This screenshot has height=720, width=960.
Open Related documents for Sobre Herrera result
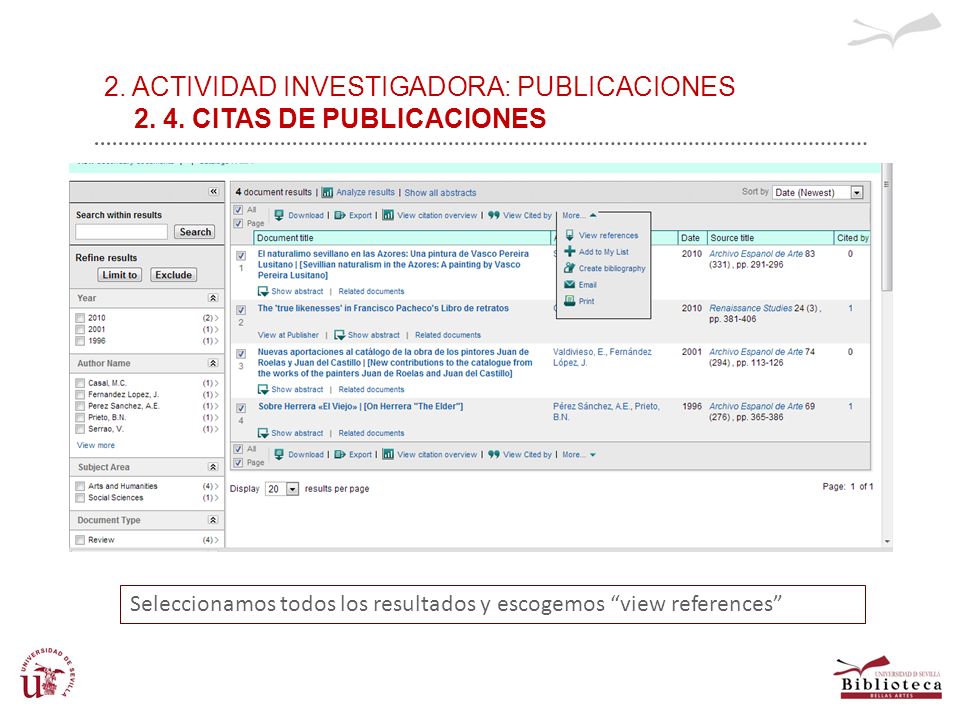(372, 433)
